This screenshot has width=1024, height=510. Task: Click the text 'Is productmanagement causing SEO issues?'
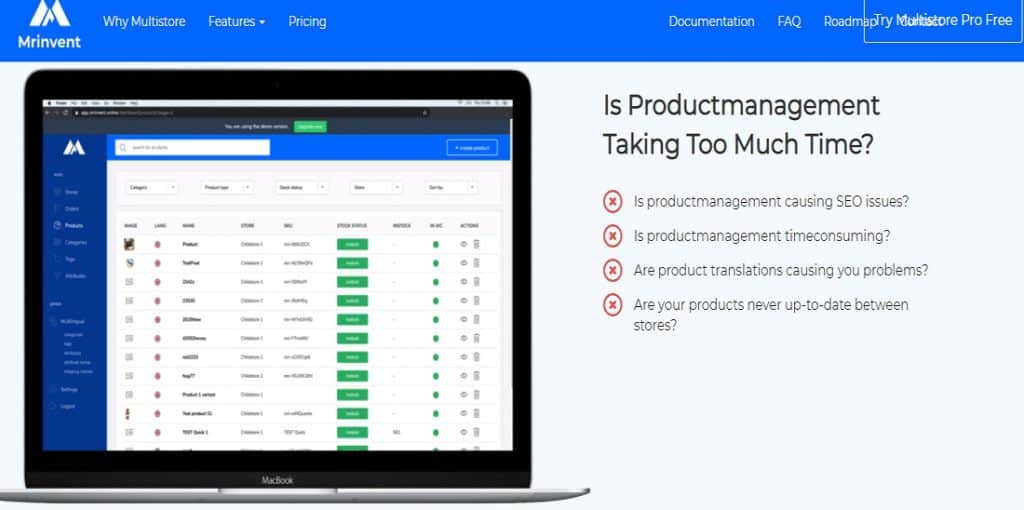tap(771, 201)
